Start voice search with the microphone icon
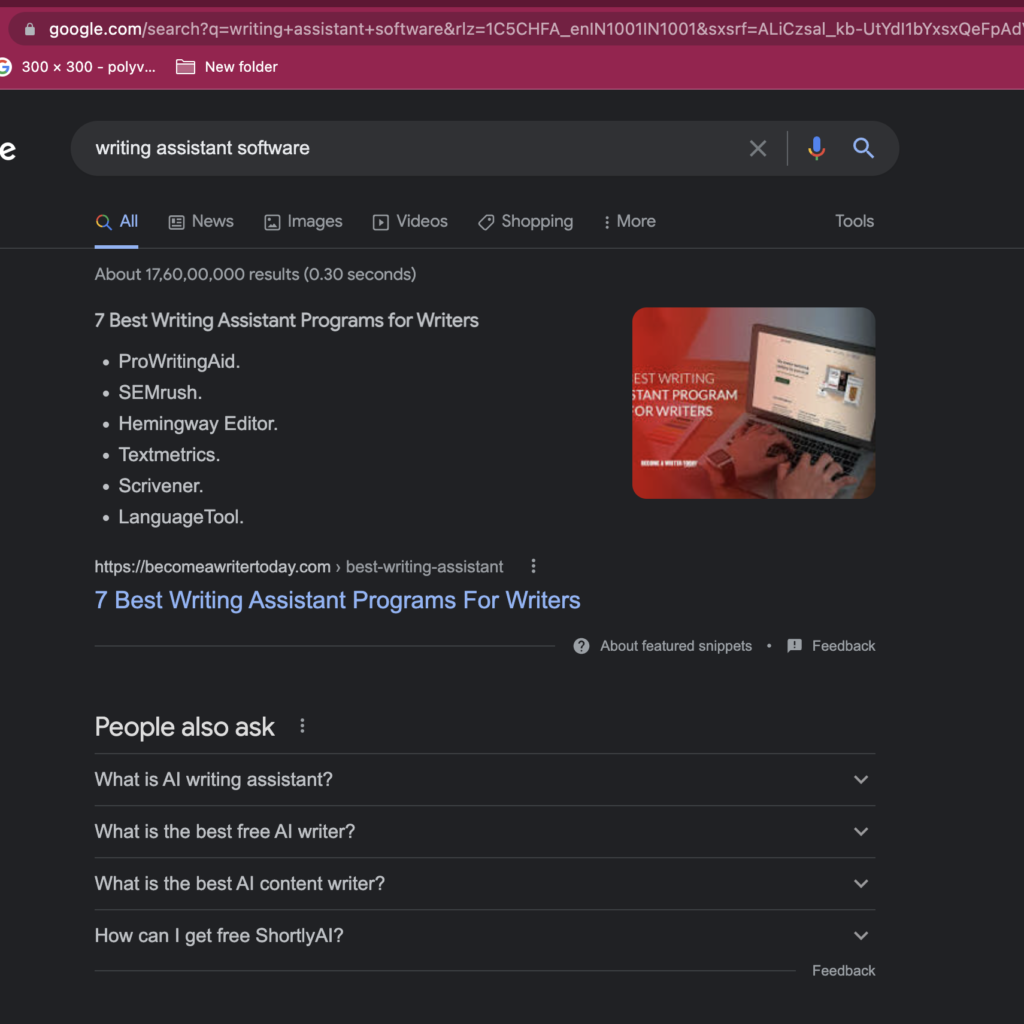 [x=816, y=148]
